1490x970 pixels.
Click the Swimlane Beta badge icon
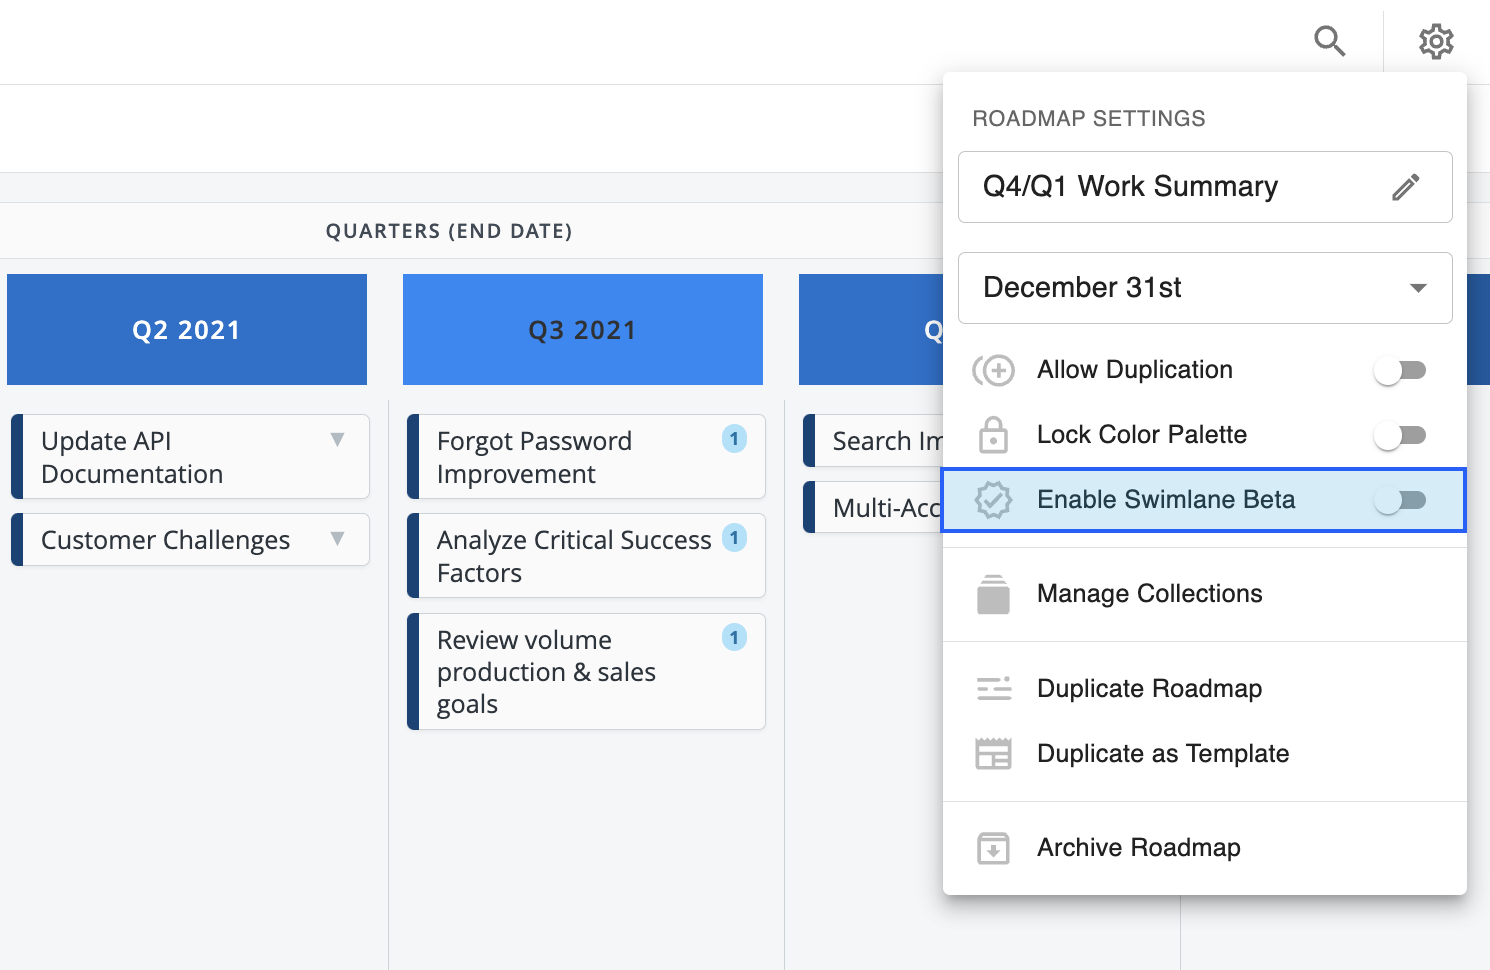coord(993,500)
